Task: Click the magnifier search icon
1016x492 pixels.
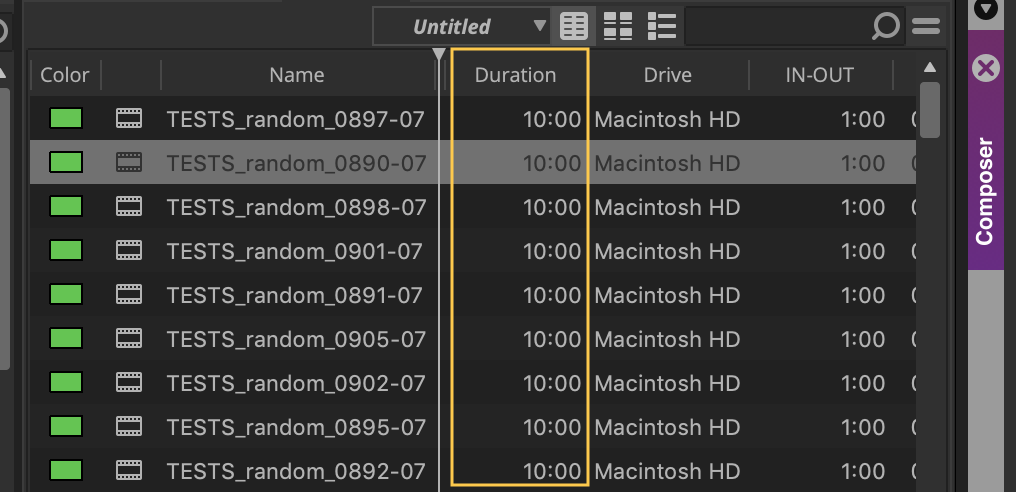Action: coord(885,27)
